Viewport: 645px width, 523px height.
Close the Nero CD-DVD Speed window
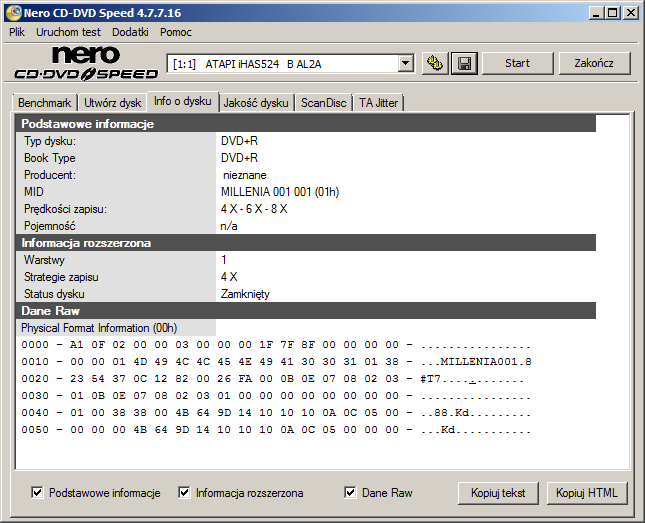[631, 13]
